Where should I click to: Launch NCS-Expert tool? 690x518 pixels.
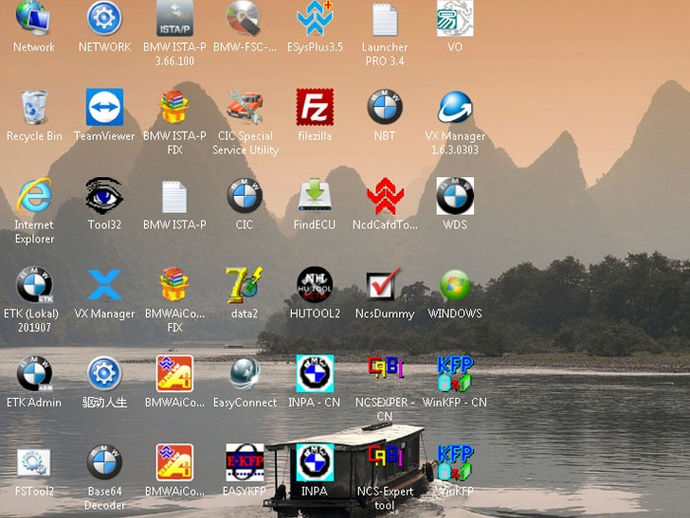click(x=385, y=457)
